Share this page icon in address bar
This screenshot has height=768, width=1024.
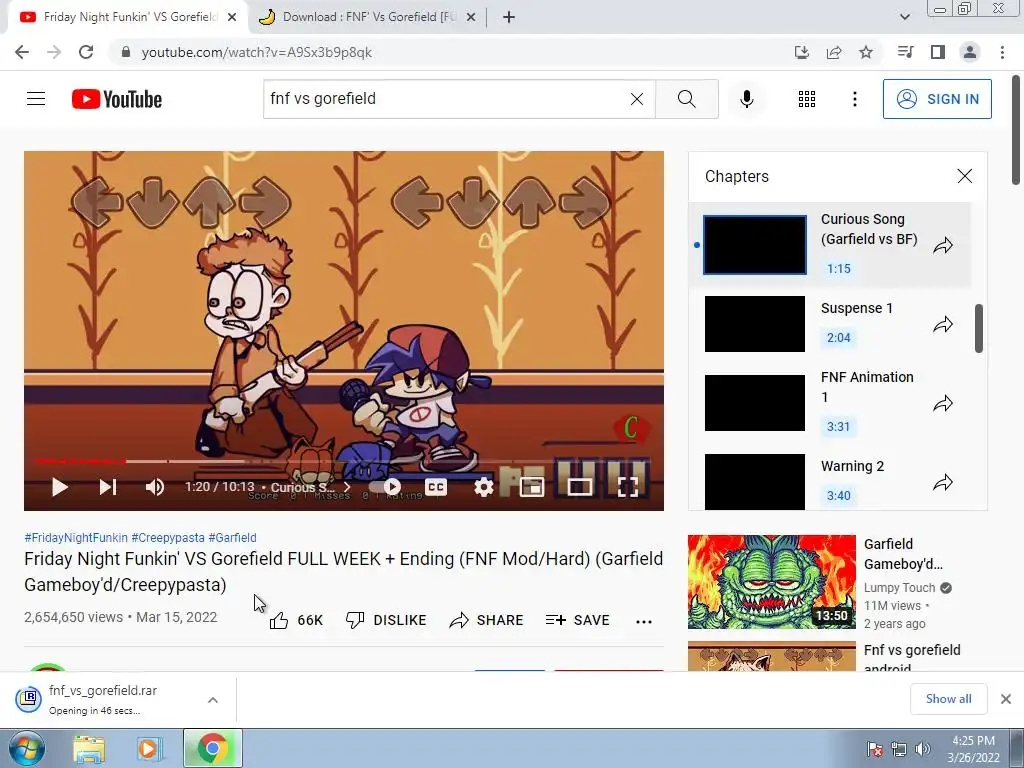click(834, 52)
